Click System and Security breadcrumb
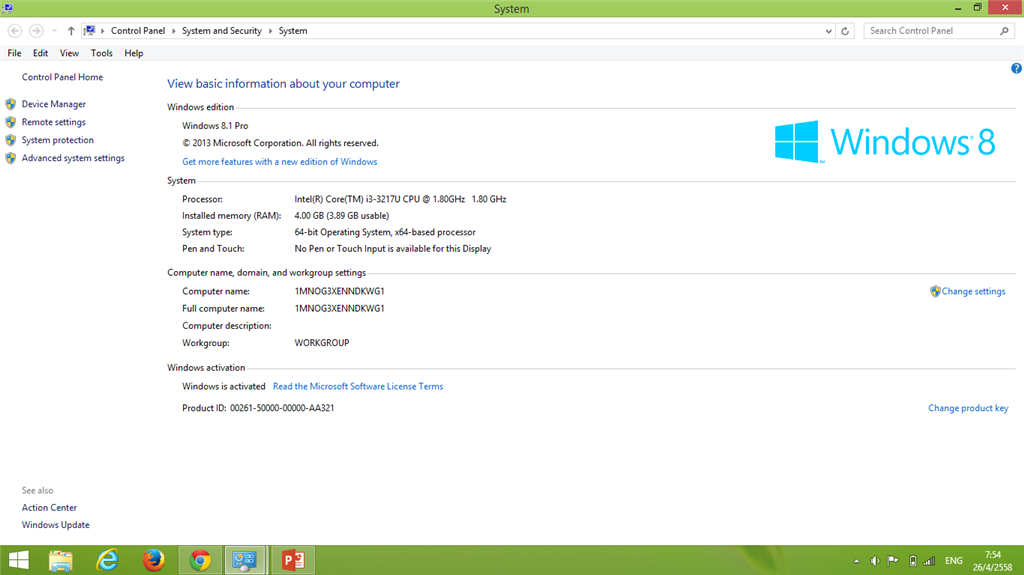 point(221,31)
